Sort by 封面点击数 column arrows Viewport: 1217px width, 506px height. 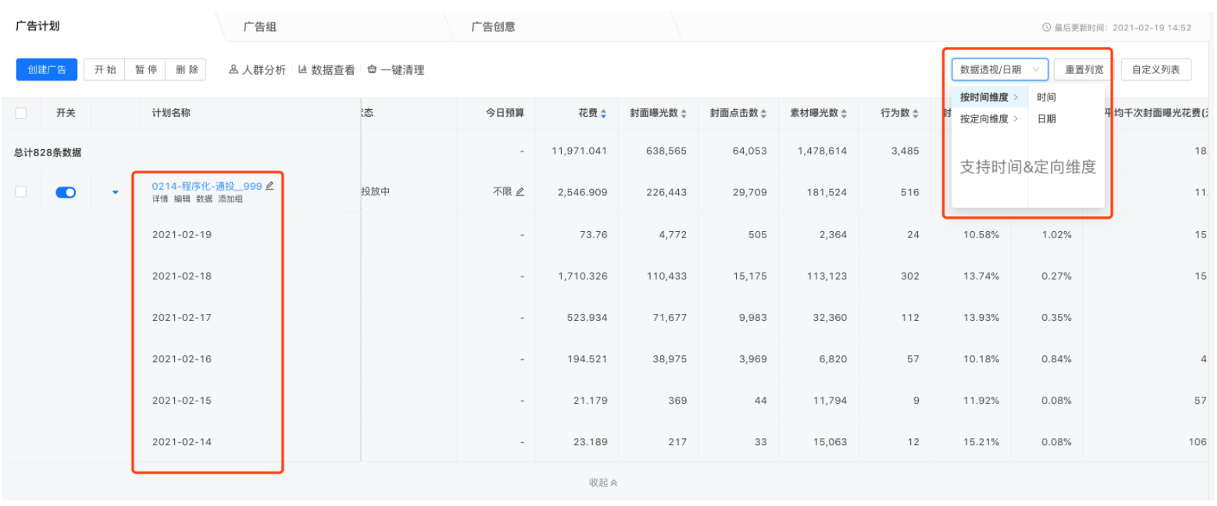pos(764,114)
